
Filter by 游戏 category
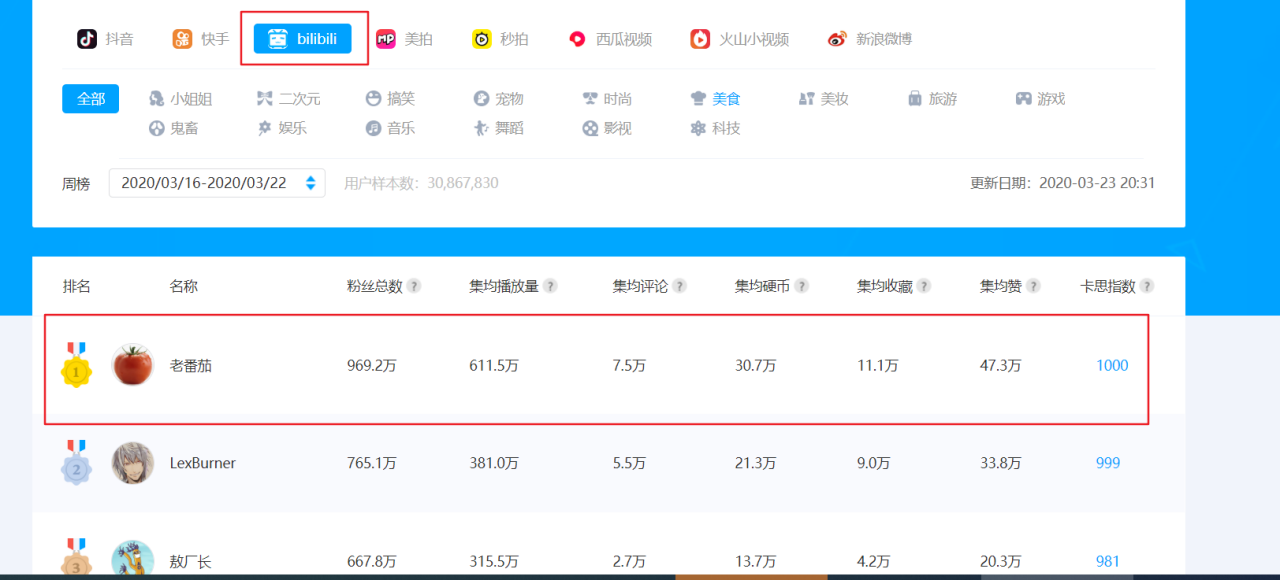1040,99
